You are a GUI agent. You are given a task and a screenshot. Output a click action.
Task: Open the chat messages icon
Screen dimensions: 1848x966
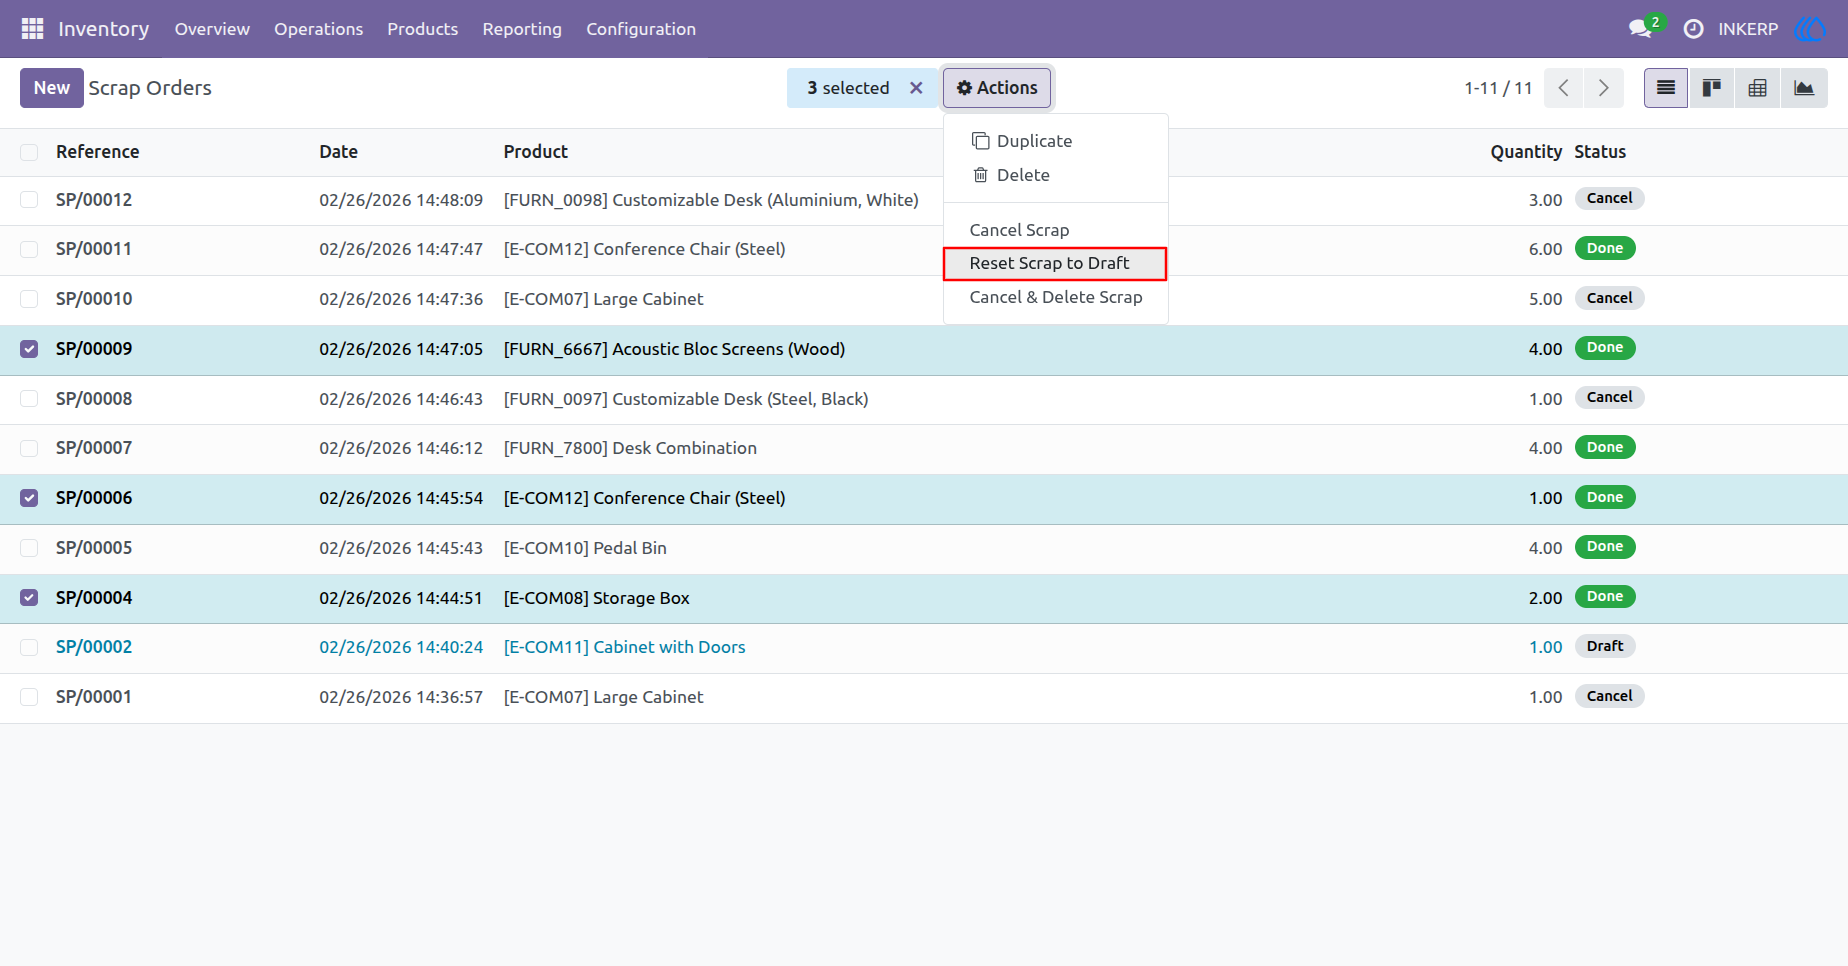point(1641,29)
